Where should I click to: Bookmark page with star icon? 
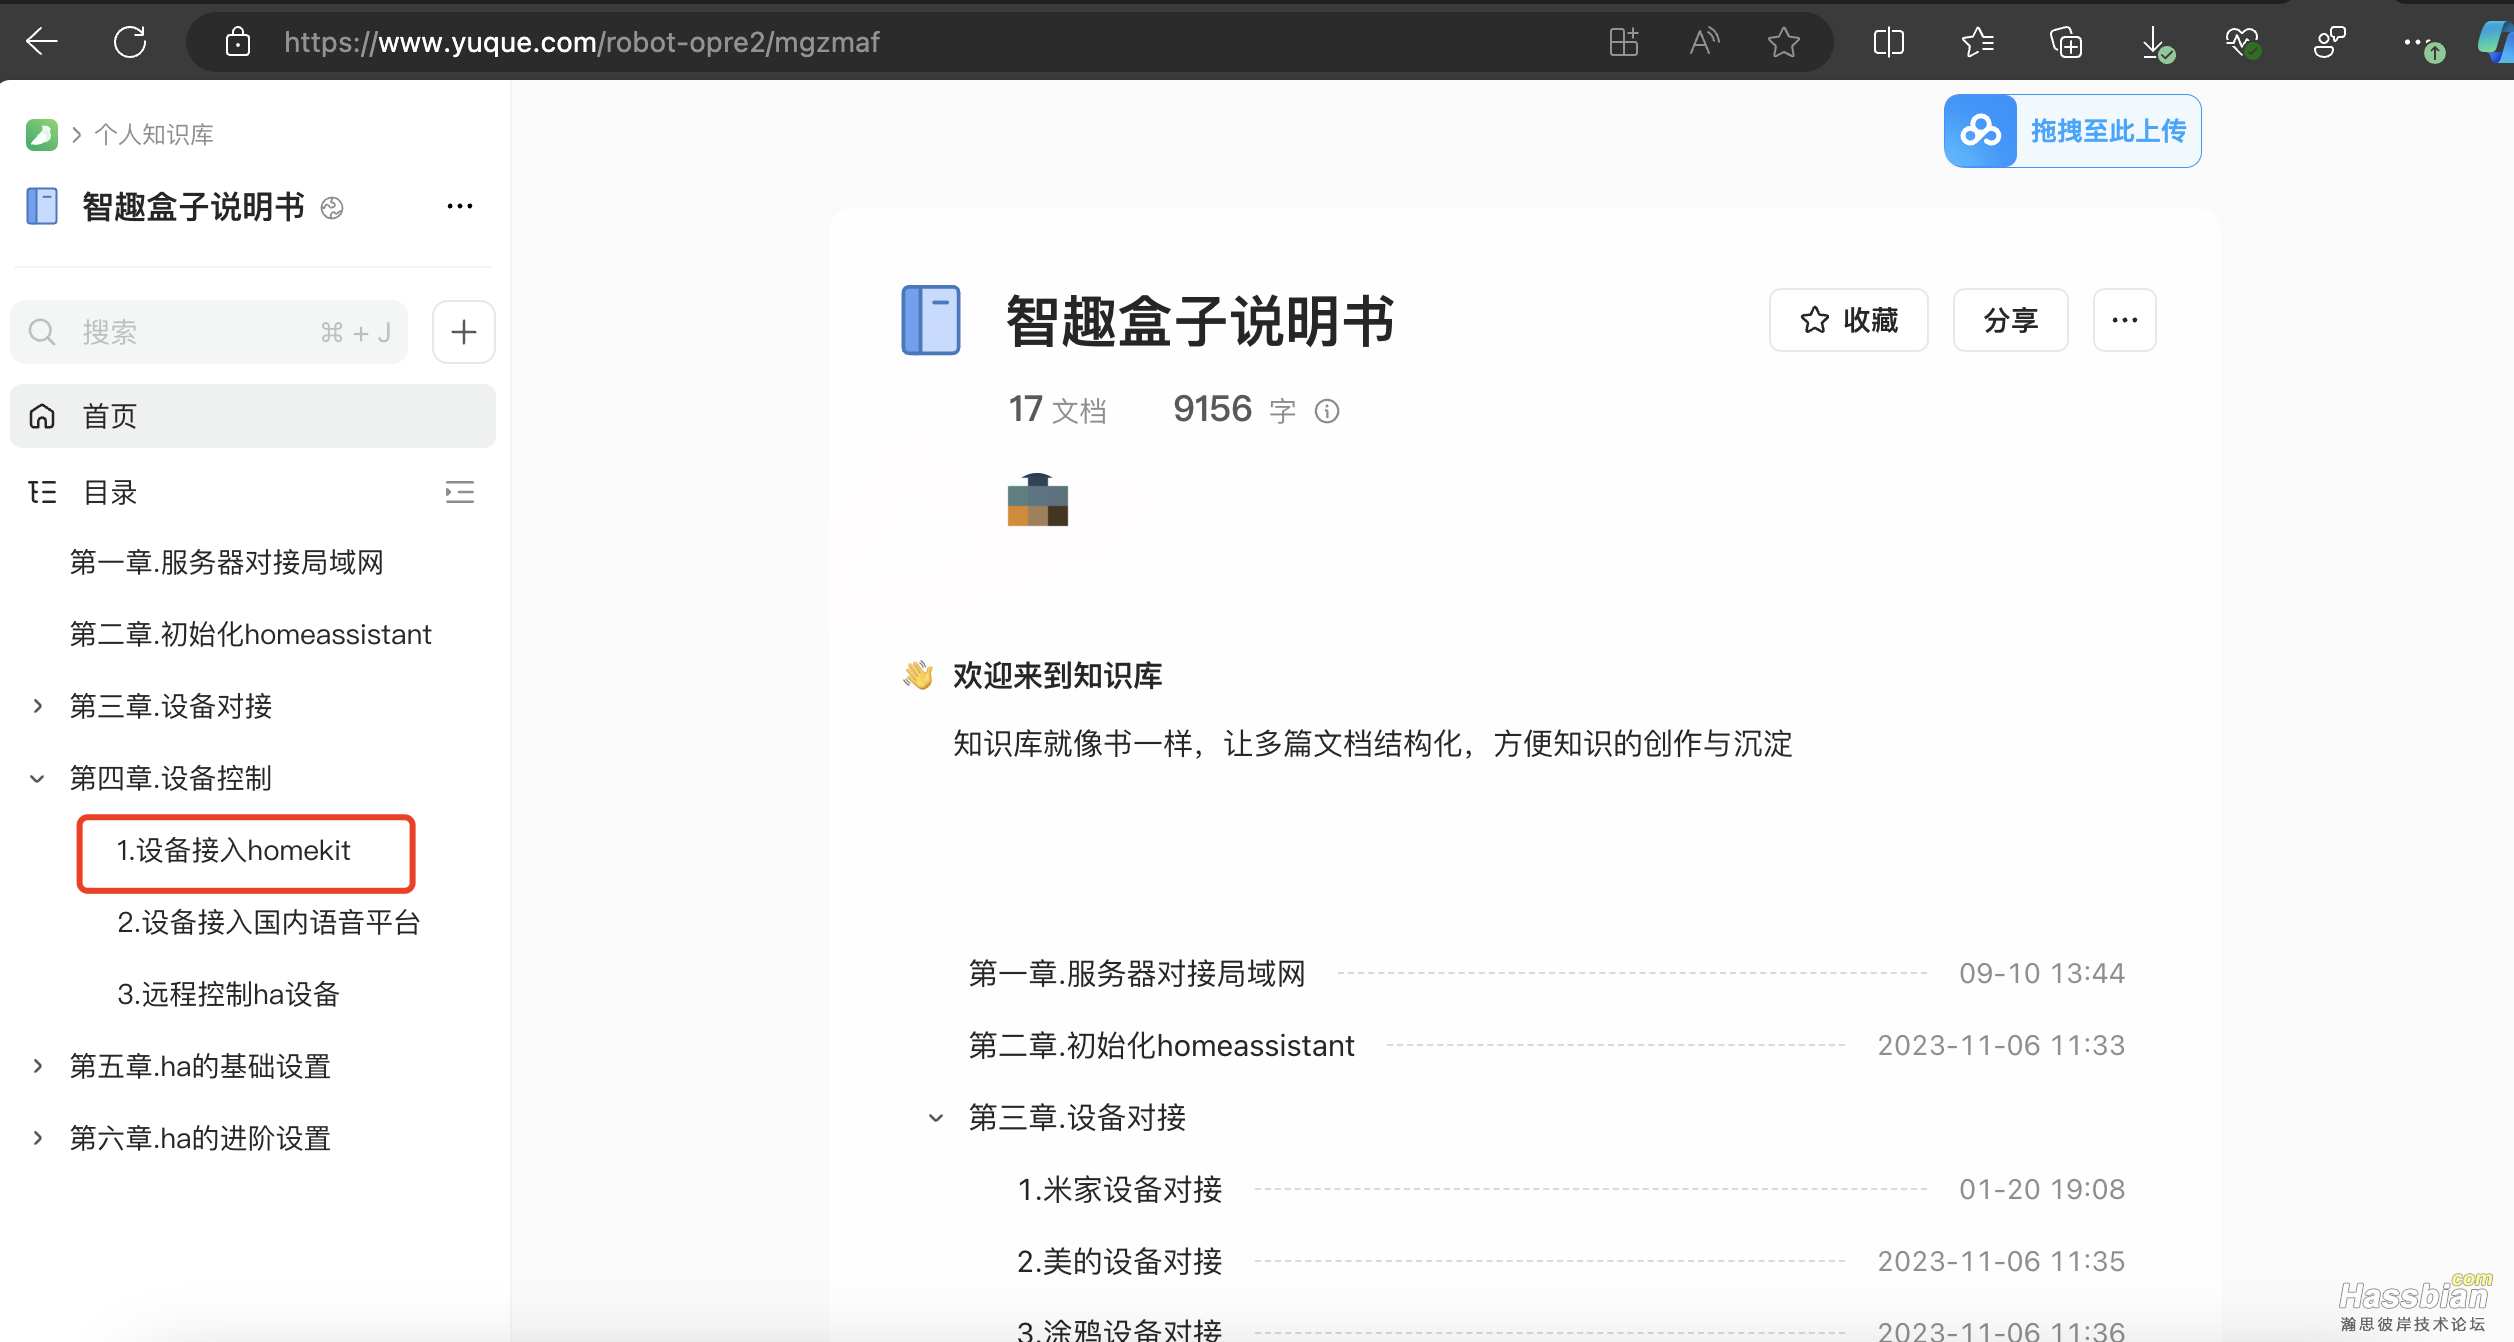pyautogui.click(x=1783, y=42)
